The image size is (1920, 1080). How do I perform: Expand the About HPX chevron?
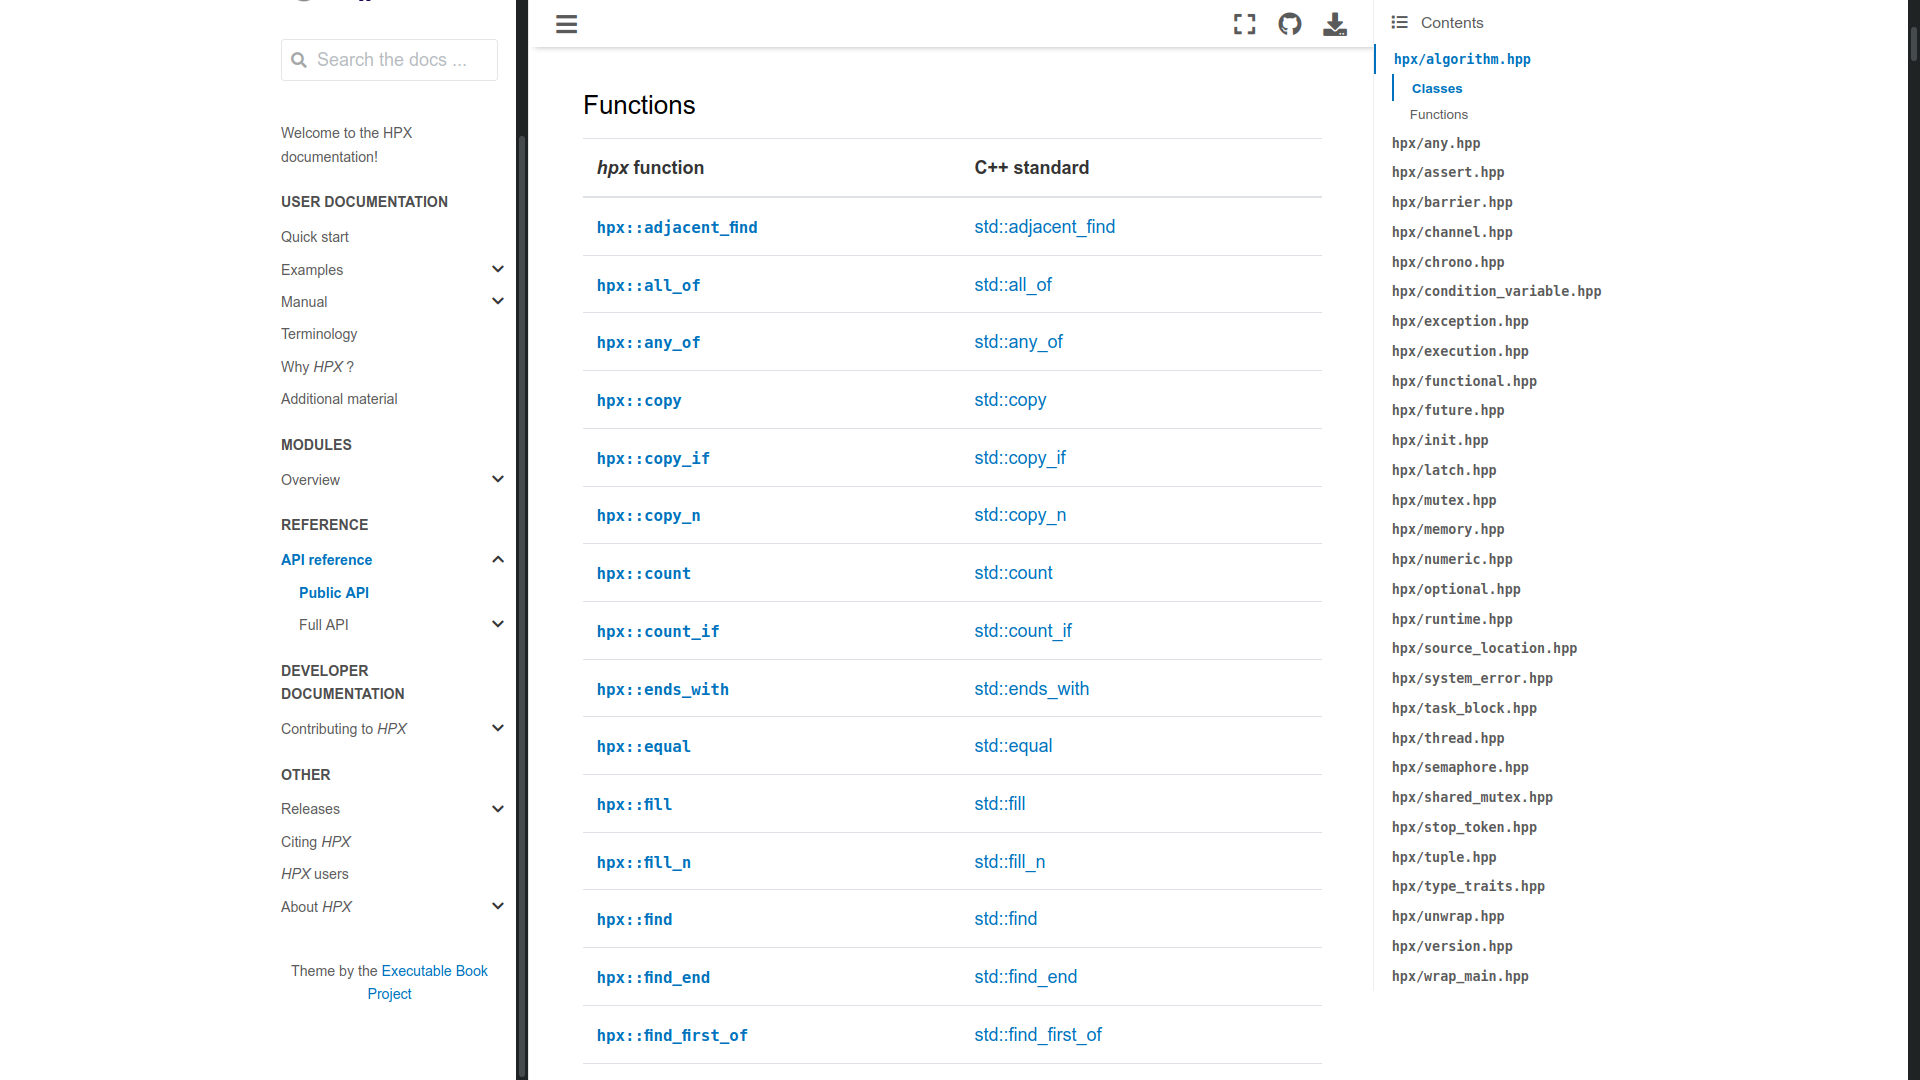coord(498,906)
